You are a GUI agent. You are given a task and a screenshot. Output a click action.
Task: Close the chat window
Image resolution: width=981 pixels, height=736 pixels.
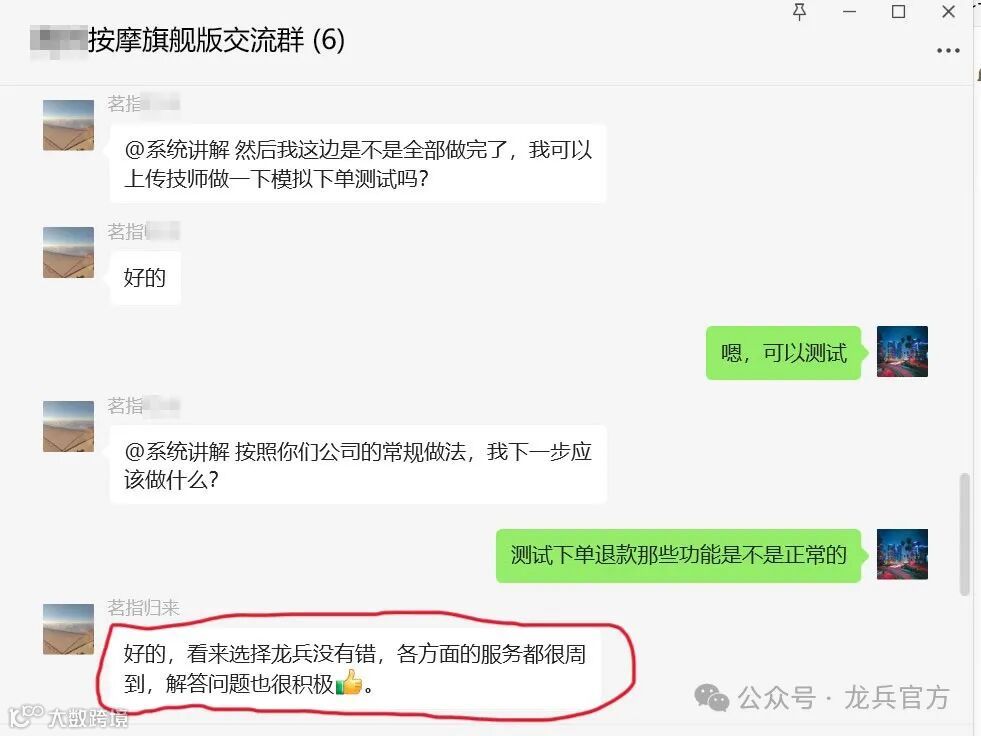click(x=948, y=12)
